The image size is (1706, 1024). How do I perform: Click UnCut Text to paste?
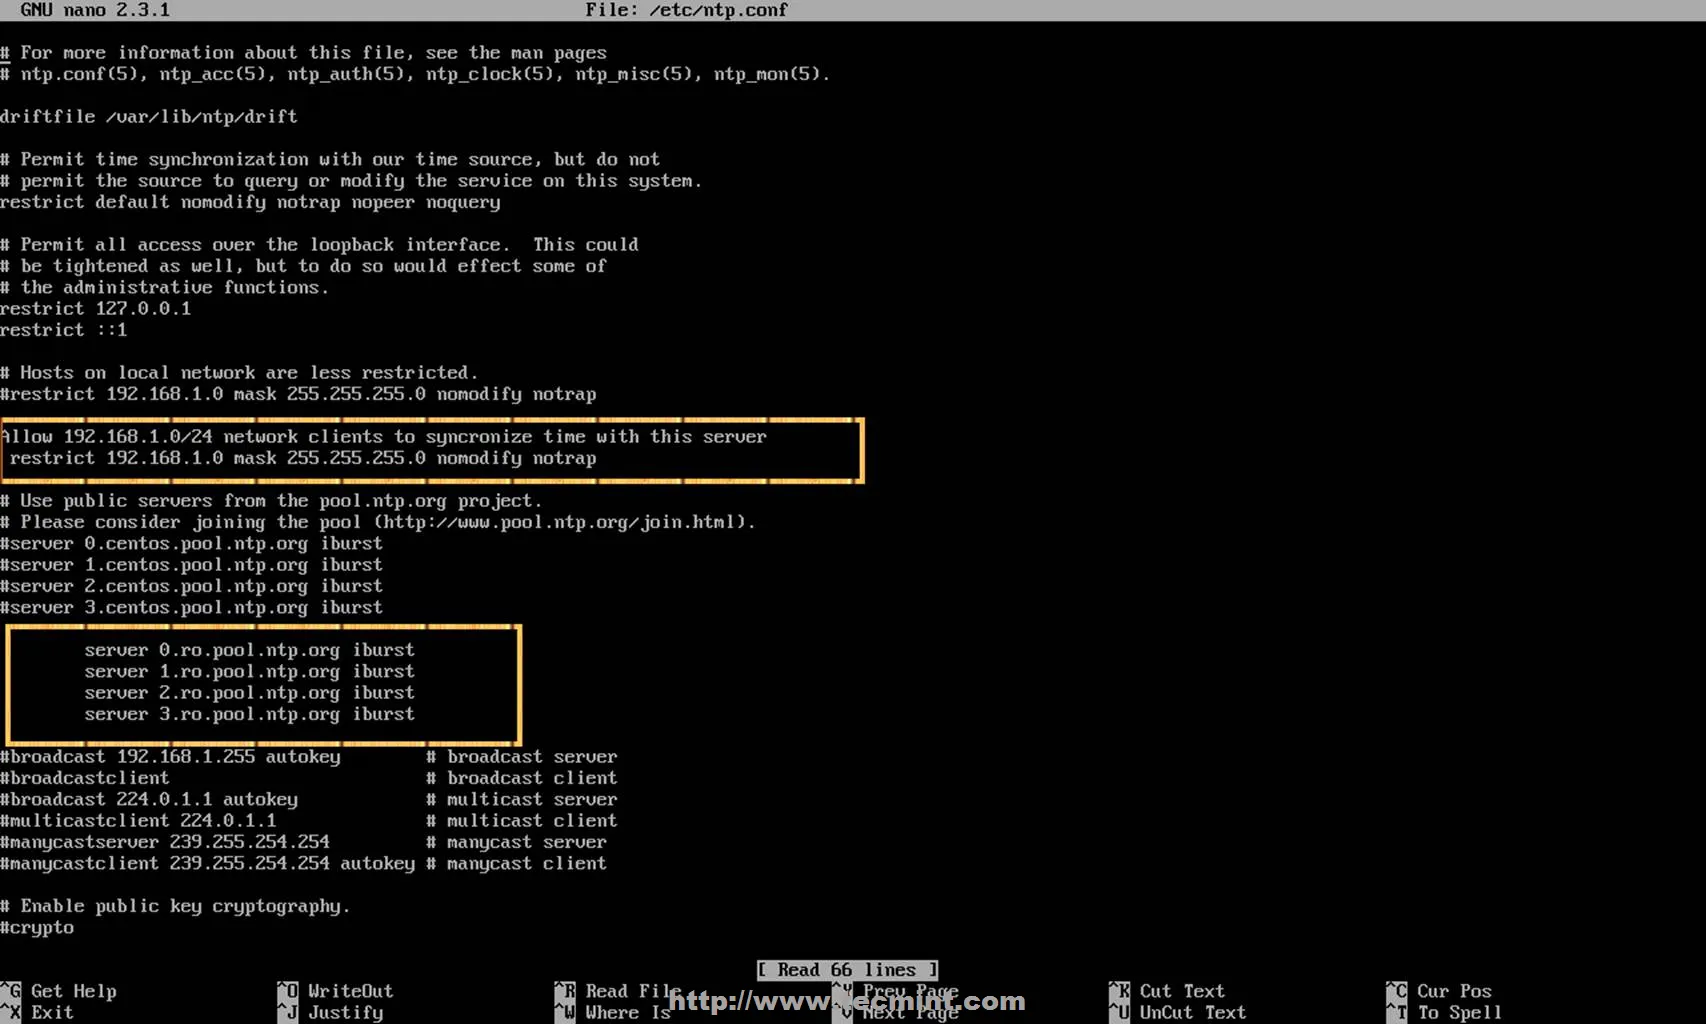[1190, 1012]
